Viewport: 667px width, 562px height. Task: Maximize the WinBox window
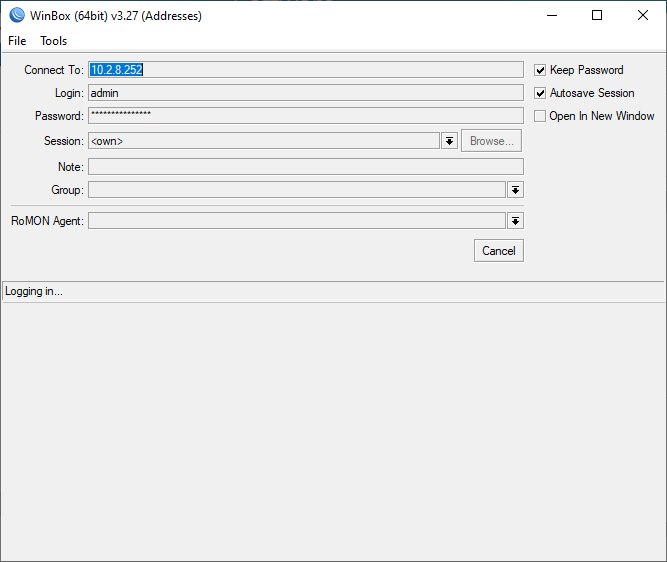[x=597, y=15]
